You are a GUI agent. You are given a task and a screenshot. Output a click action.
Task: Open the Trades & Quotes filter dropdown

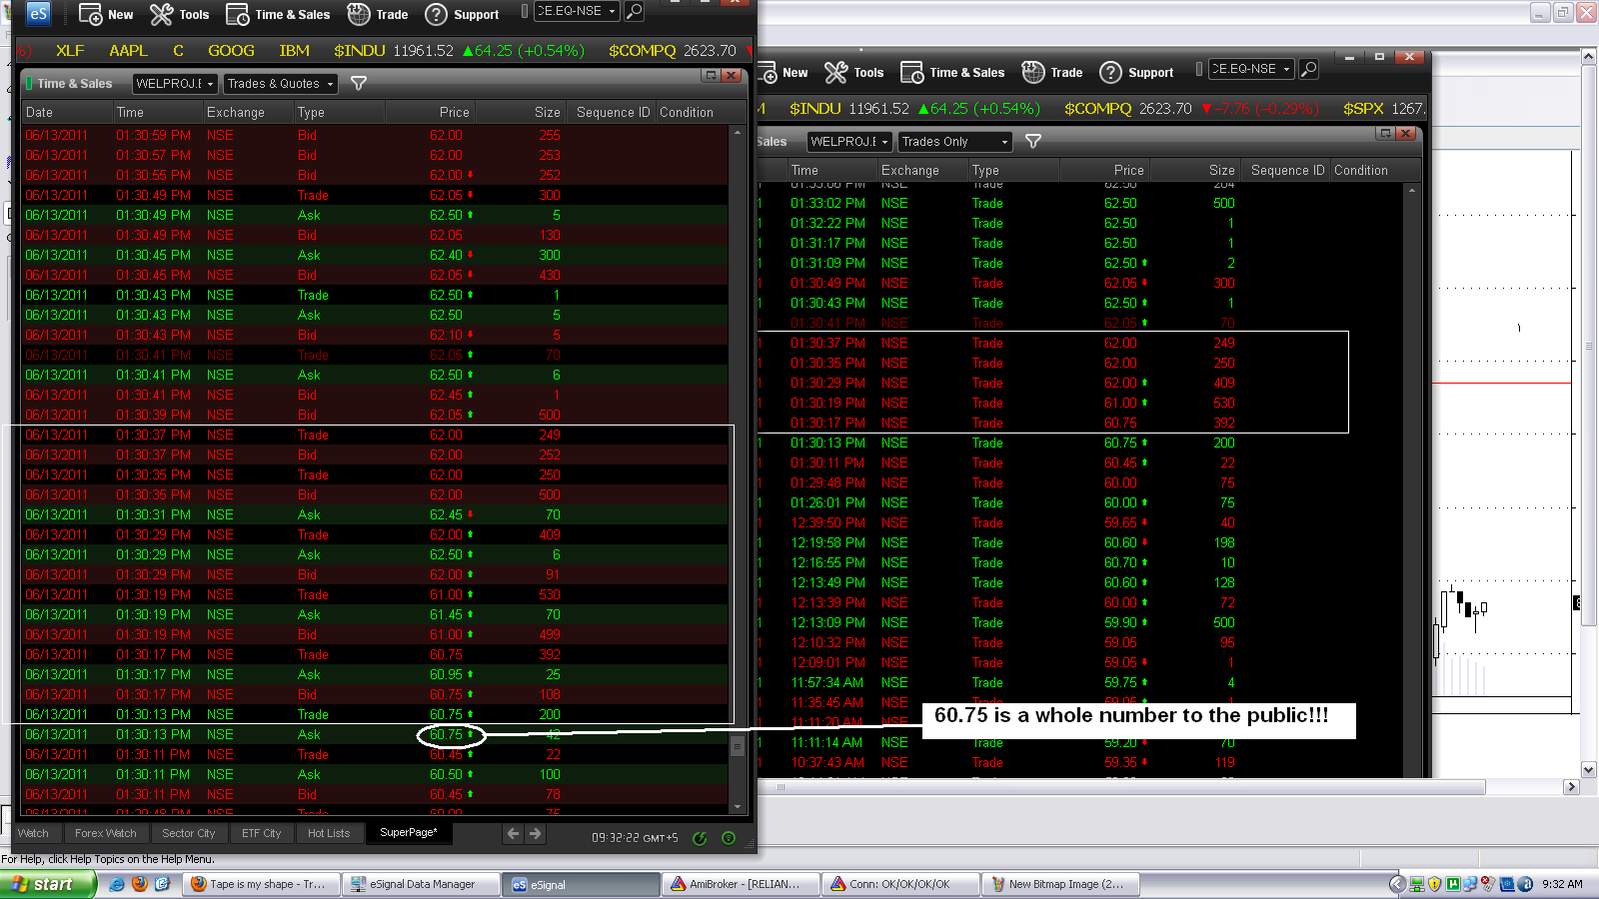[280, 84]
